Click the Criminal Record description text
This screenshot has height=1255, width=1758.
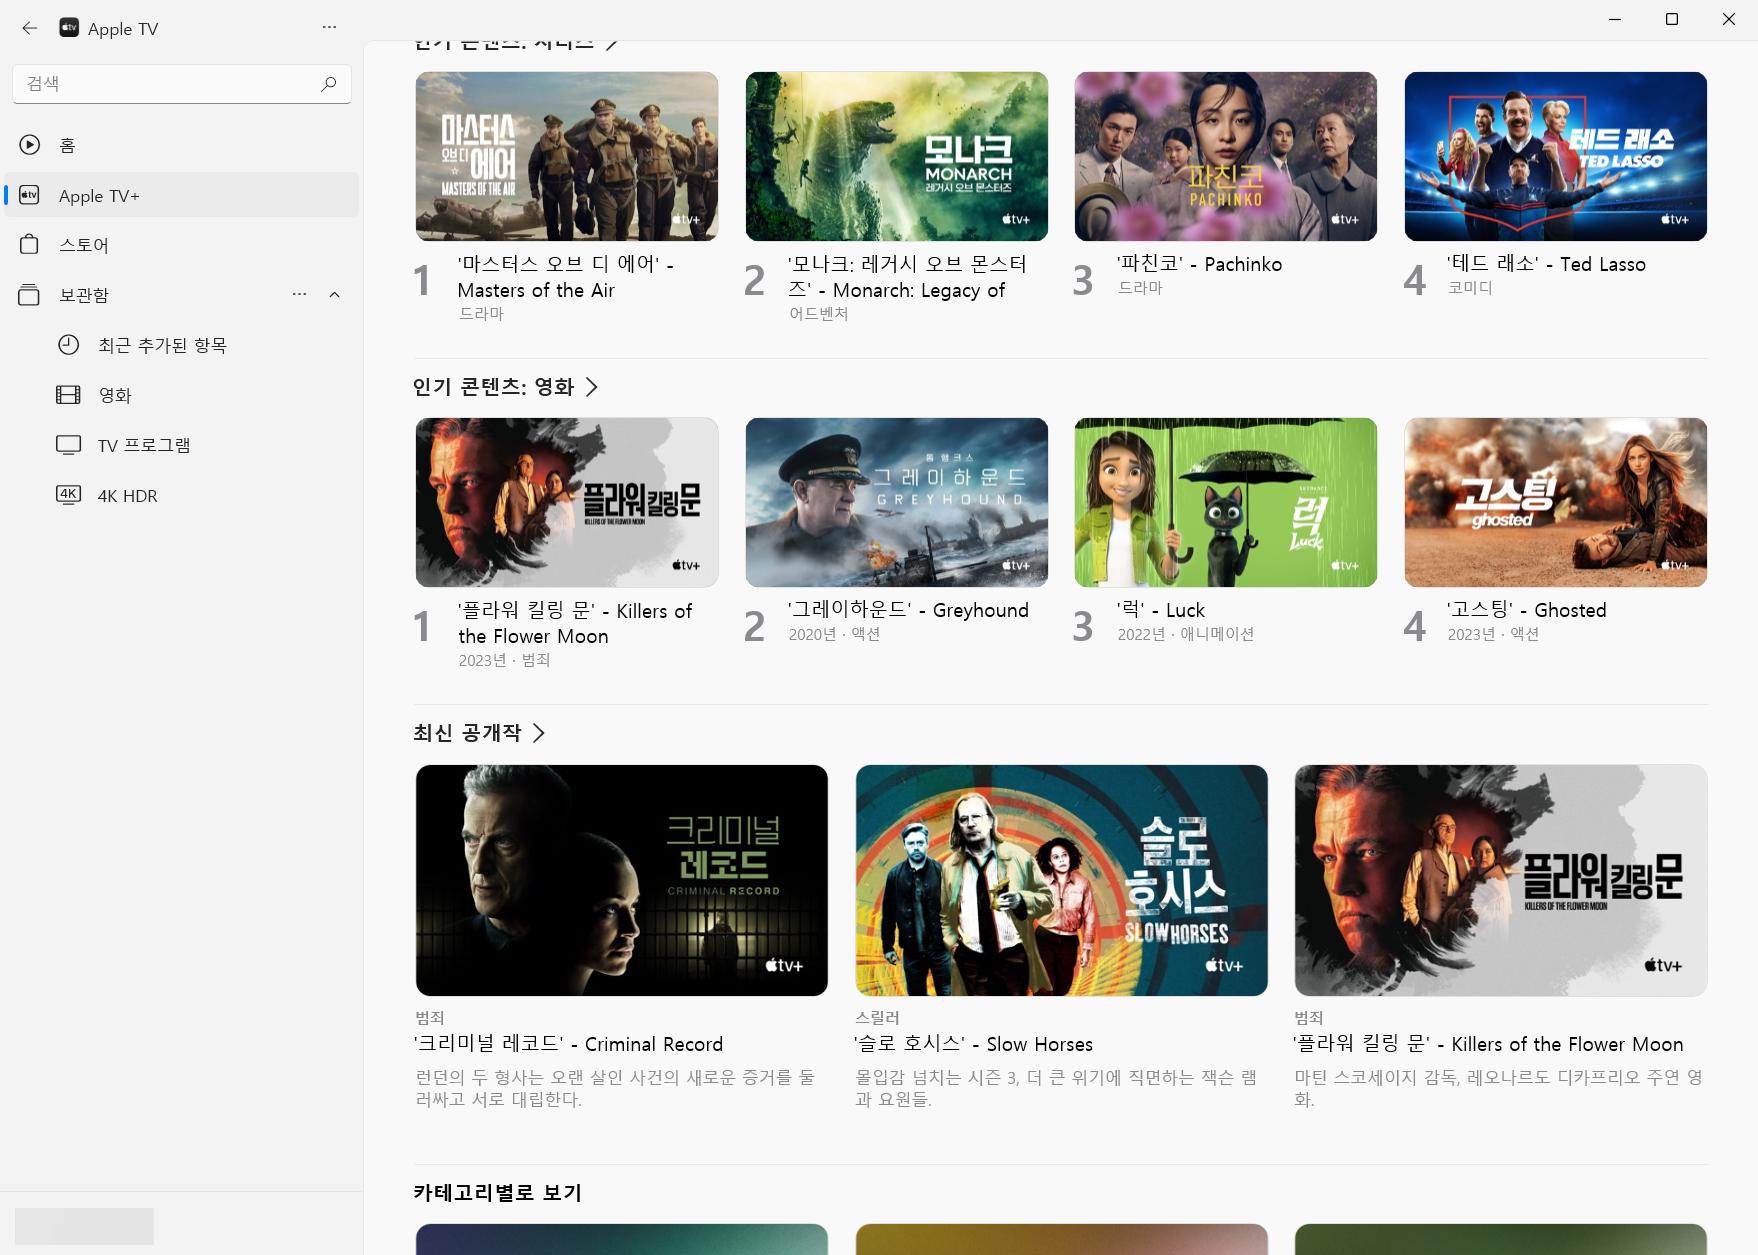(x=615, y=1088)
